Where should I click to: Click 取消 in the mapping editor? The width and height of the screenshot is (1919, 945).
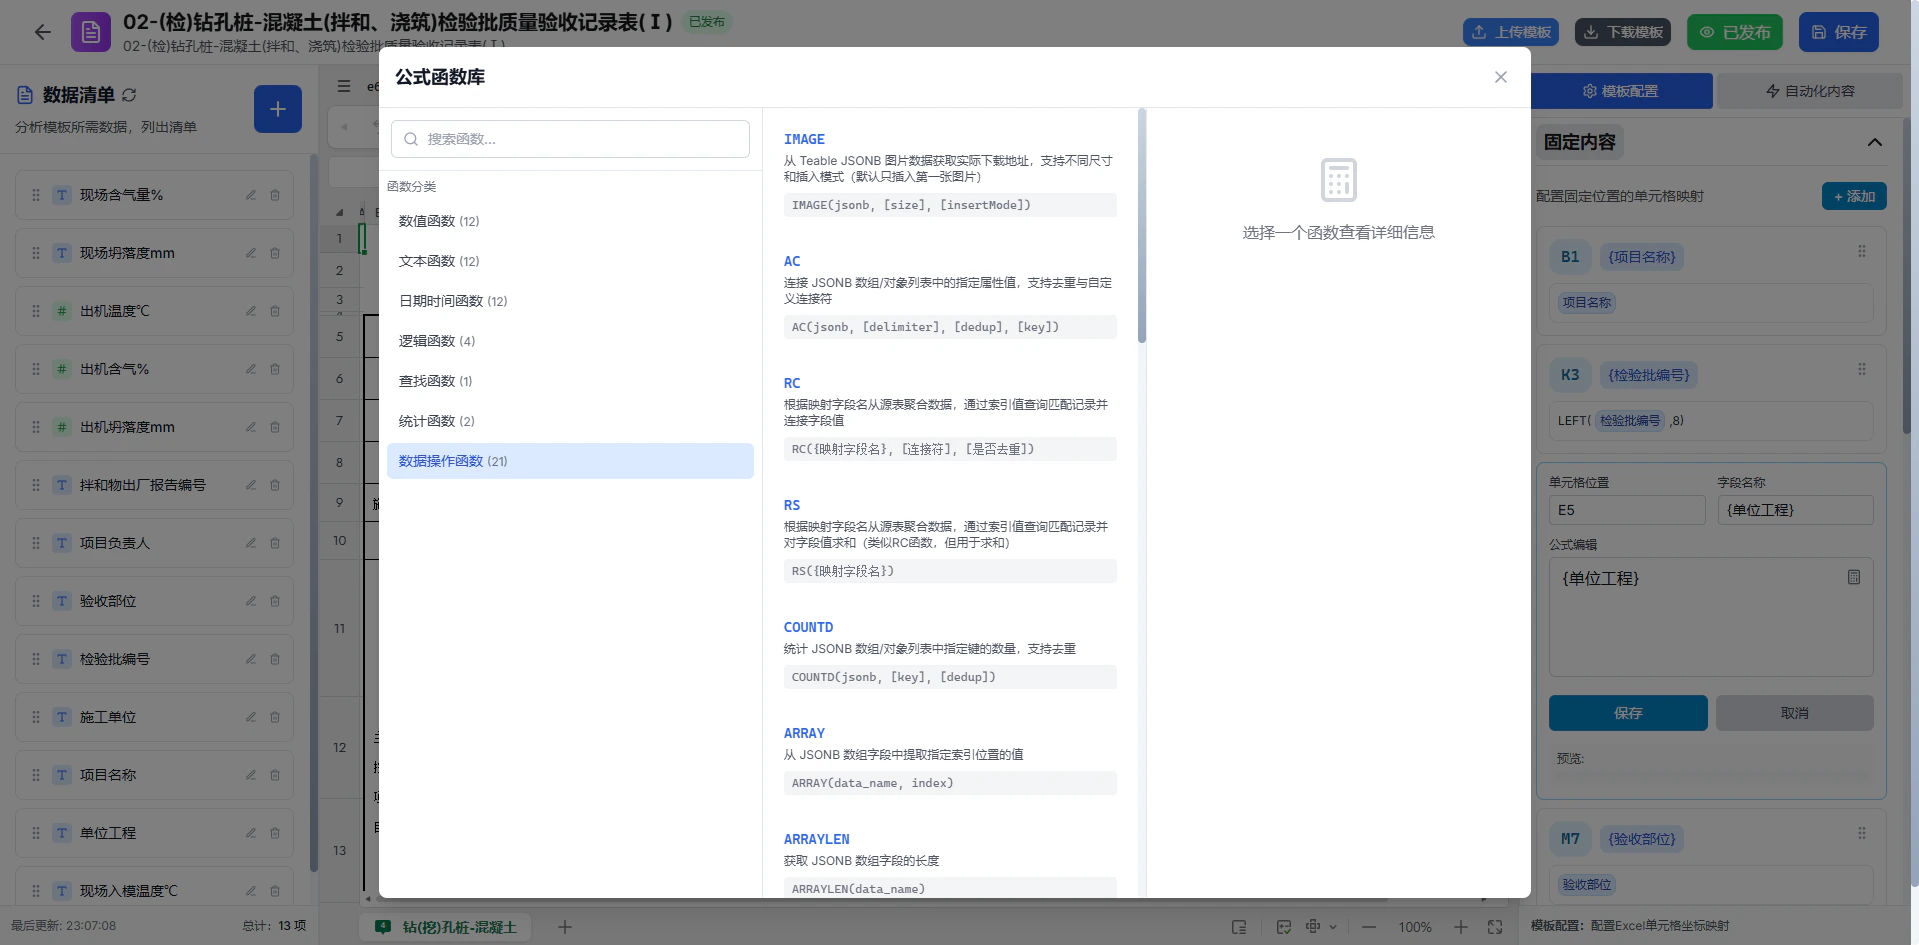[1795, 713]
